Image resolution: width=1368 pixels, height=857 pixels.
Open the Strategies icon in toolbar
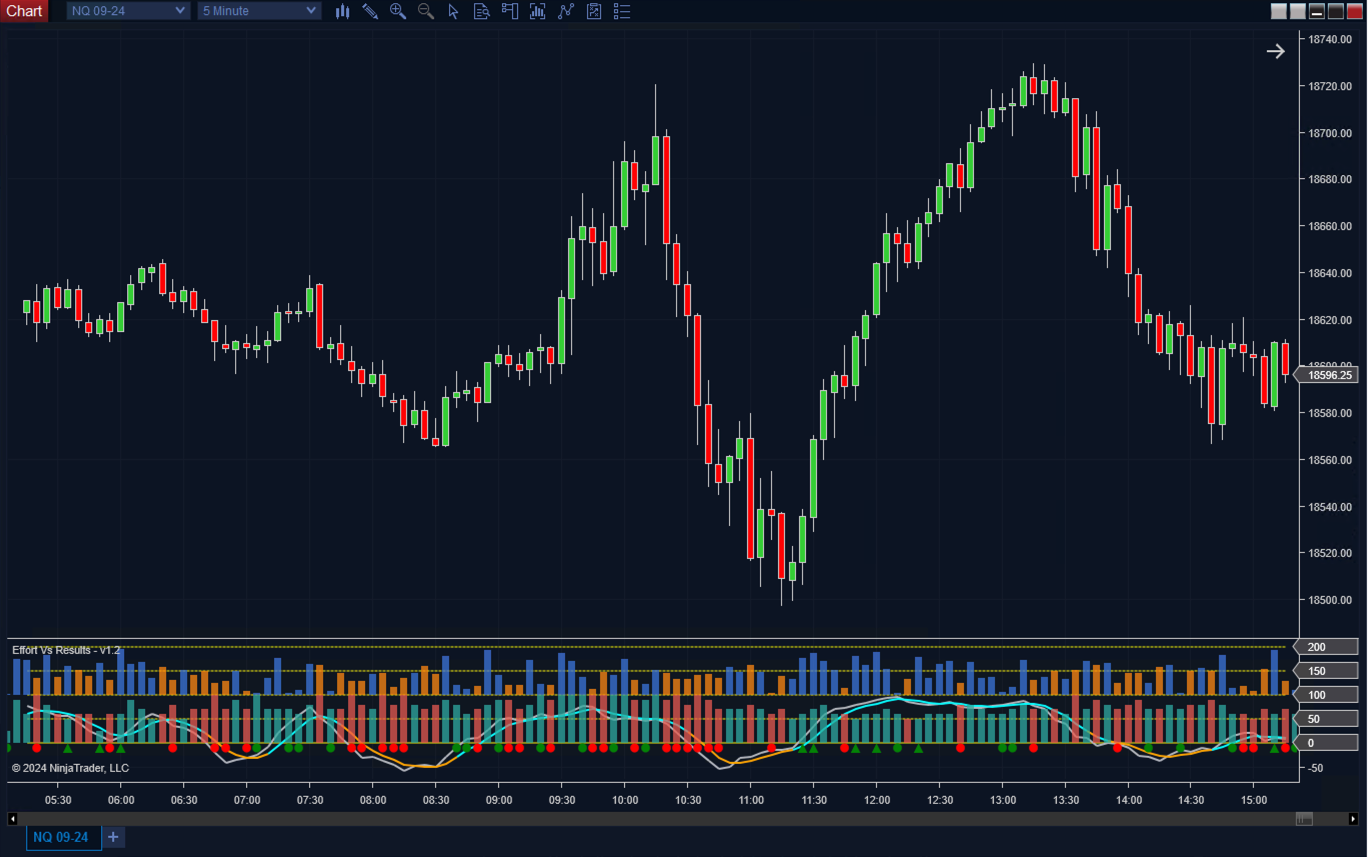pyautogui.click(x=566, y=11)
